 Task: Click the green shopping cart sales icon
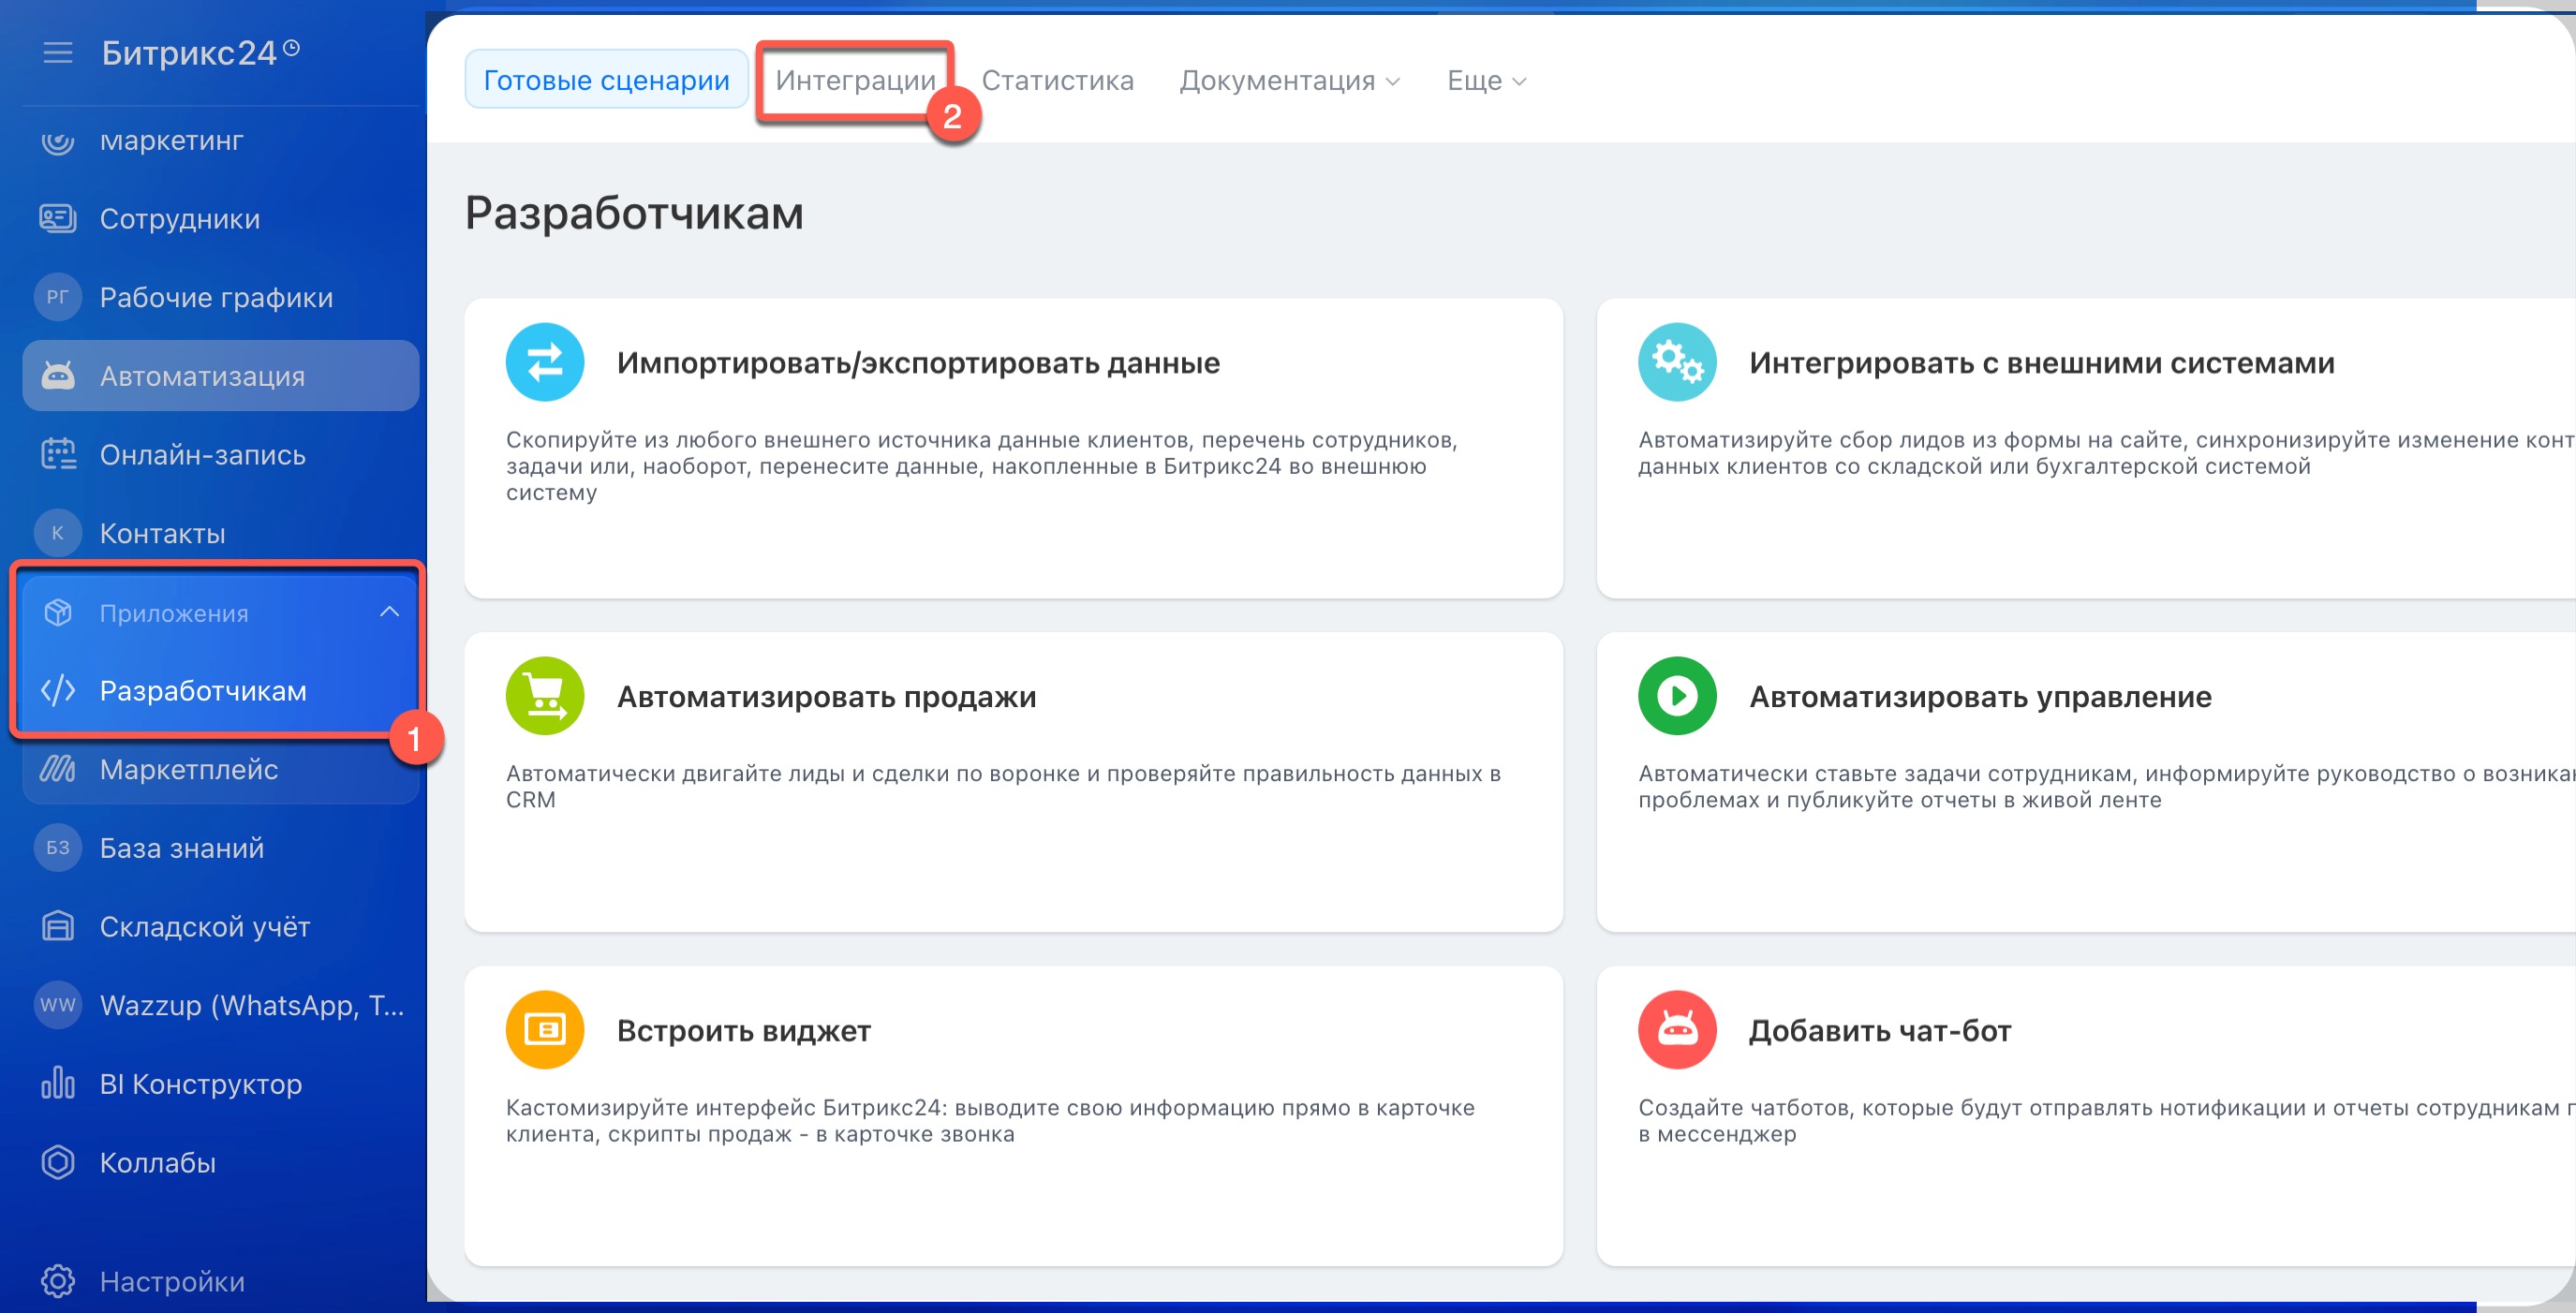pyautogui.click(x=545, y=696)
